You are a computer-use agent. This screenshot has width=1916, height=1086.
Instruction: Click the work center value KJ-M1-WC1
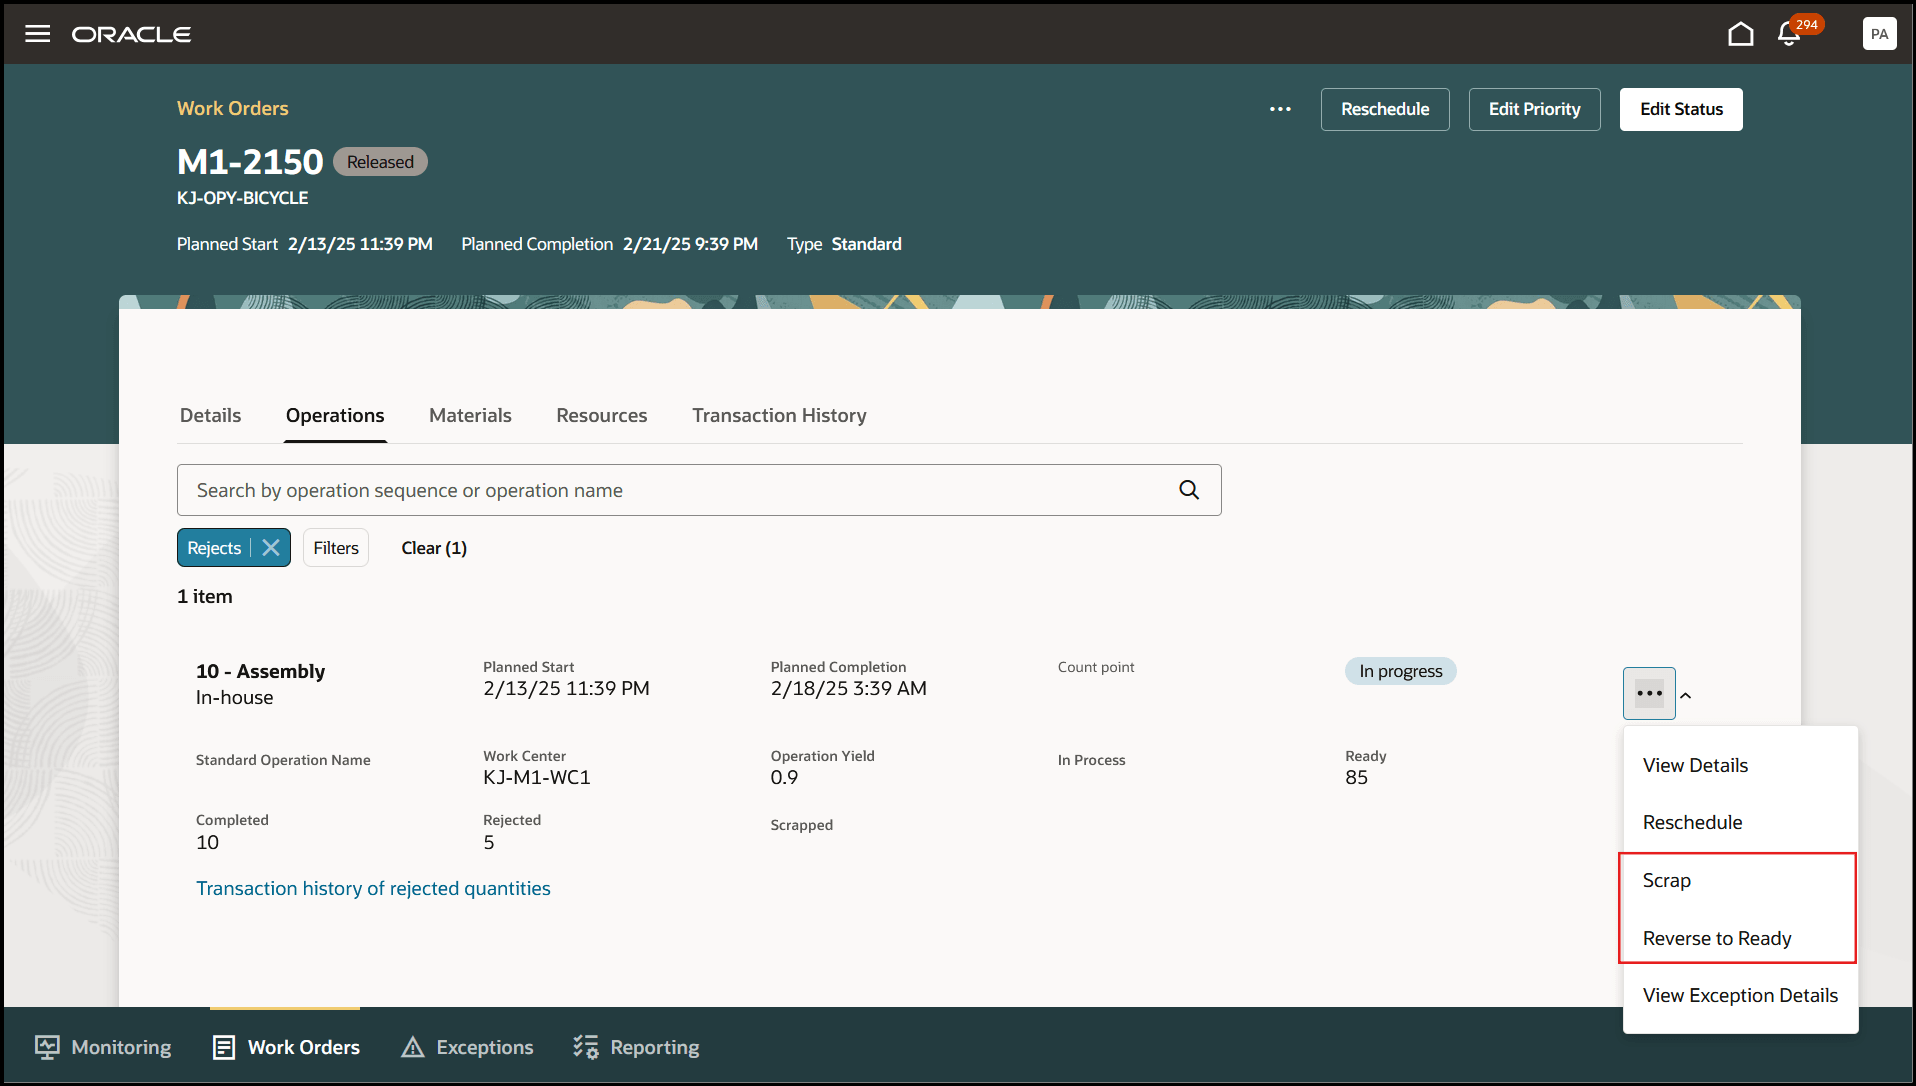coord(537,777)
